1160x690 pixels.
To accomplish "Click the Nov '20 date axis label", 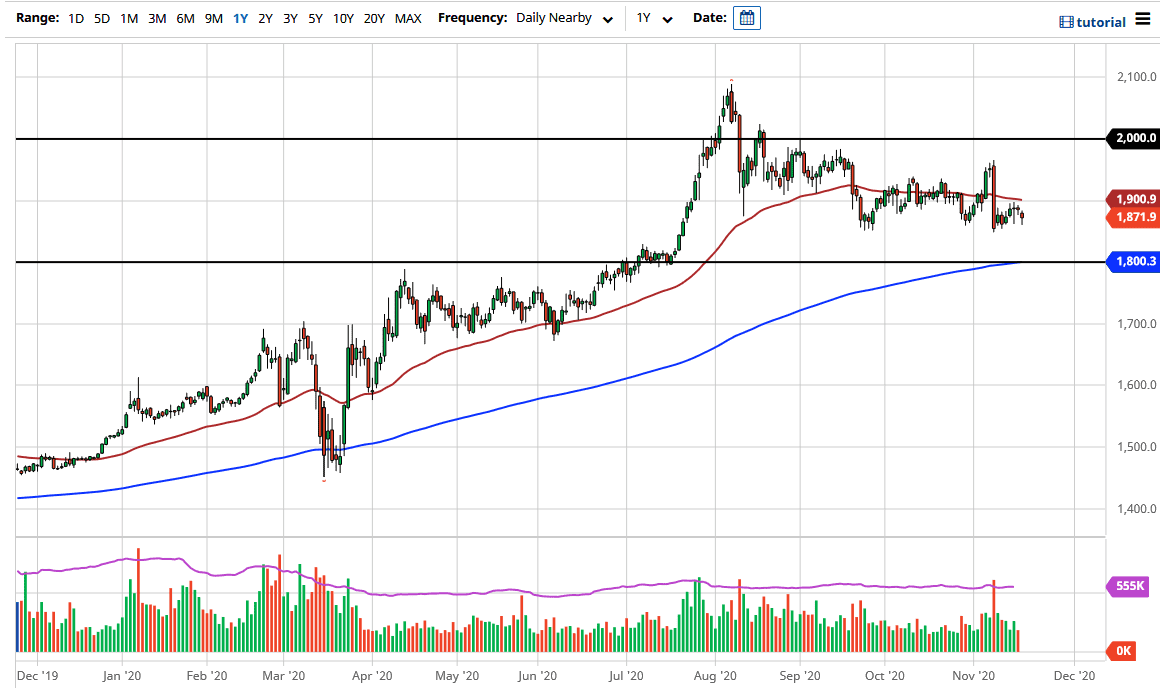I will (974, 676).
